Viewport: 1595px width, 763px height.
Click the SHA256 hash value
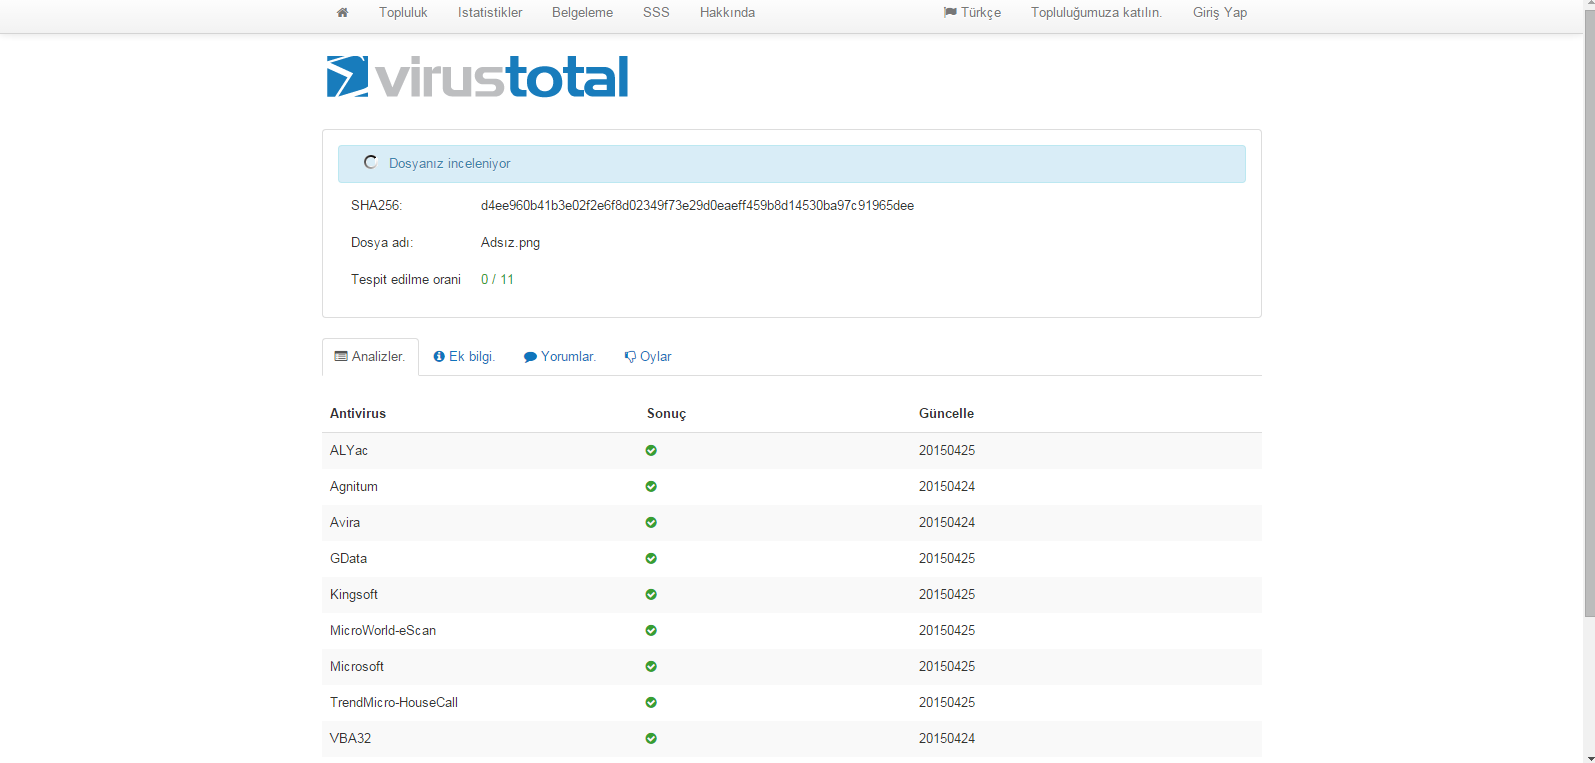[697, 206]
